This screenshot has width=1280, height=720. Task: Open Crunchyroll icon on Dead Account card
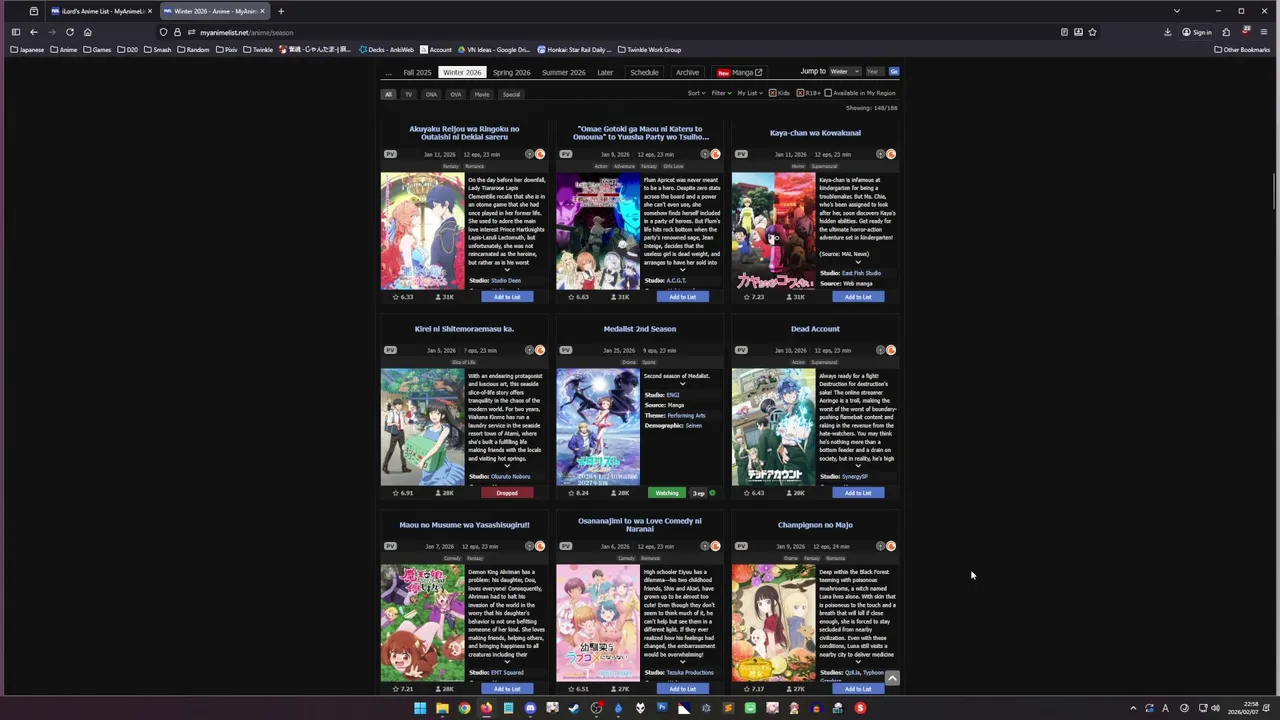pyautogui.click(x=891, y=350)
